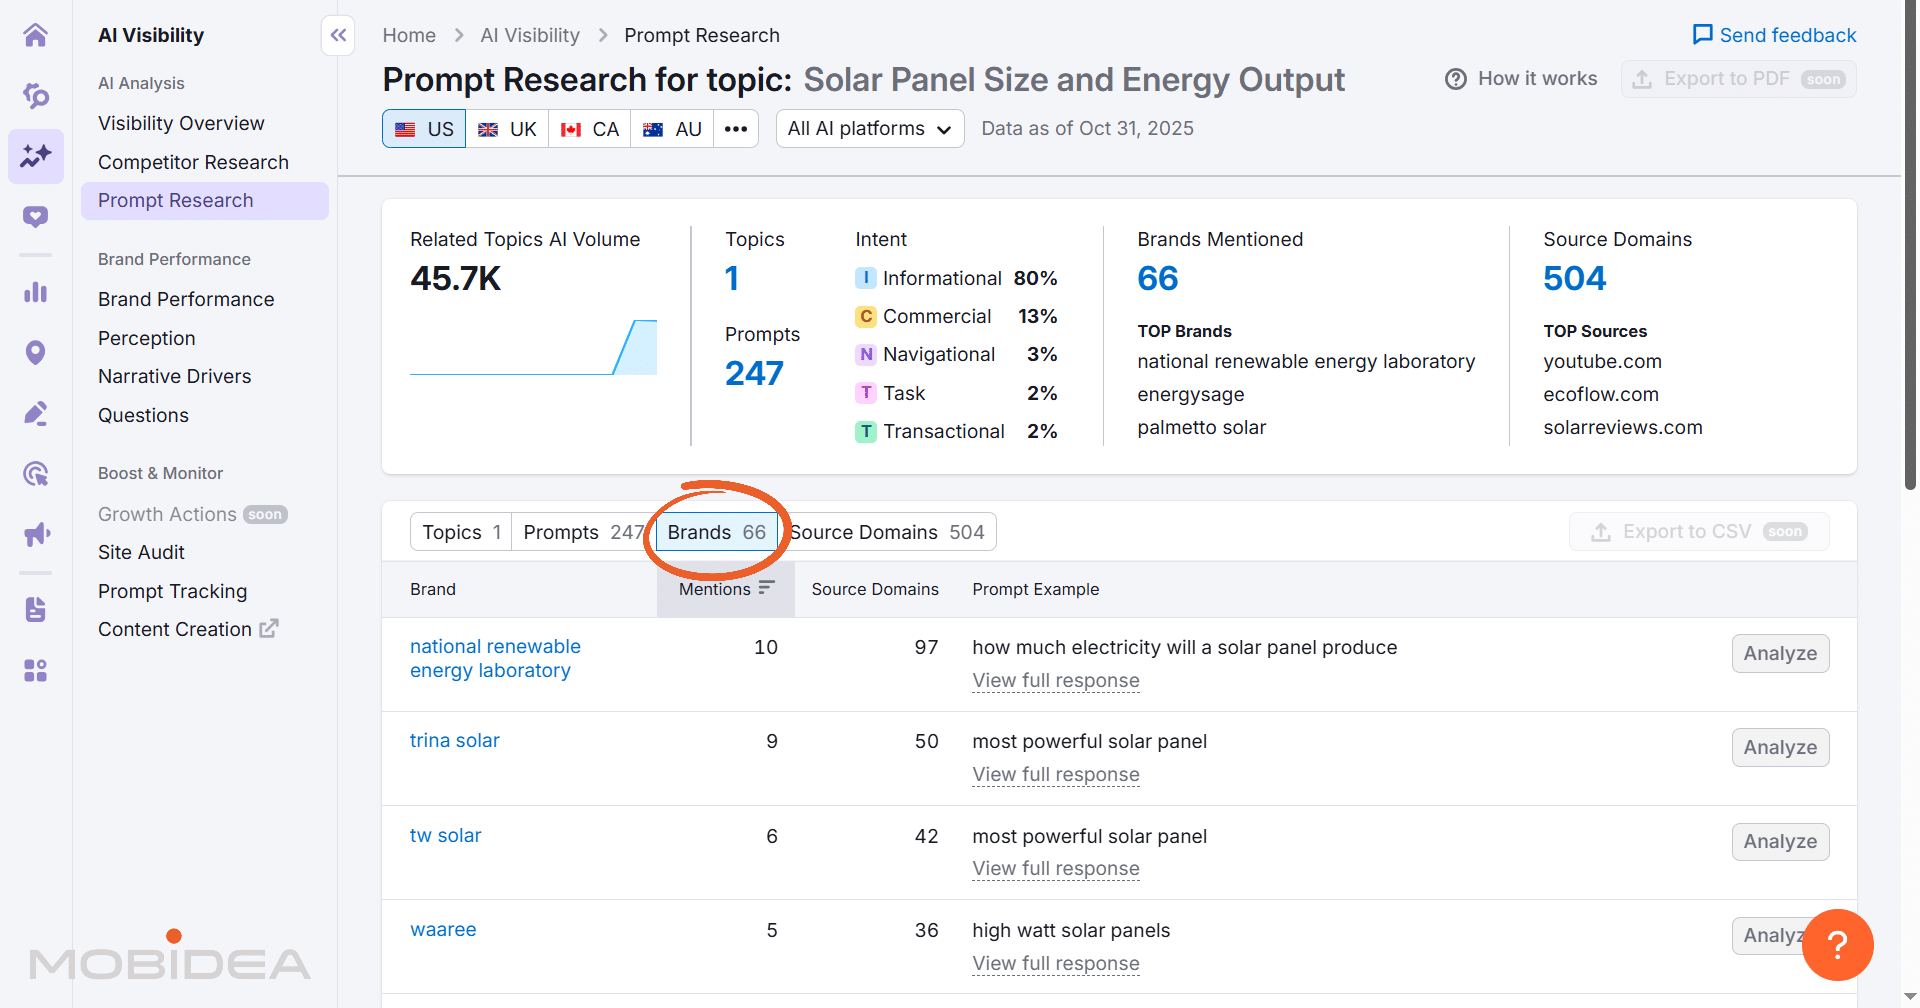Open the analytics bar chart sidebar icon

coord(36,292)
